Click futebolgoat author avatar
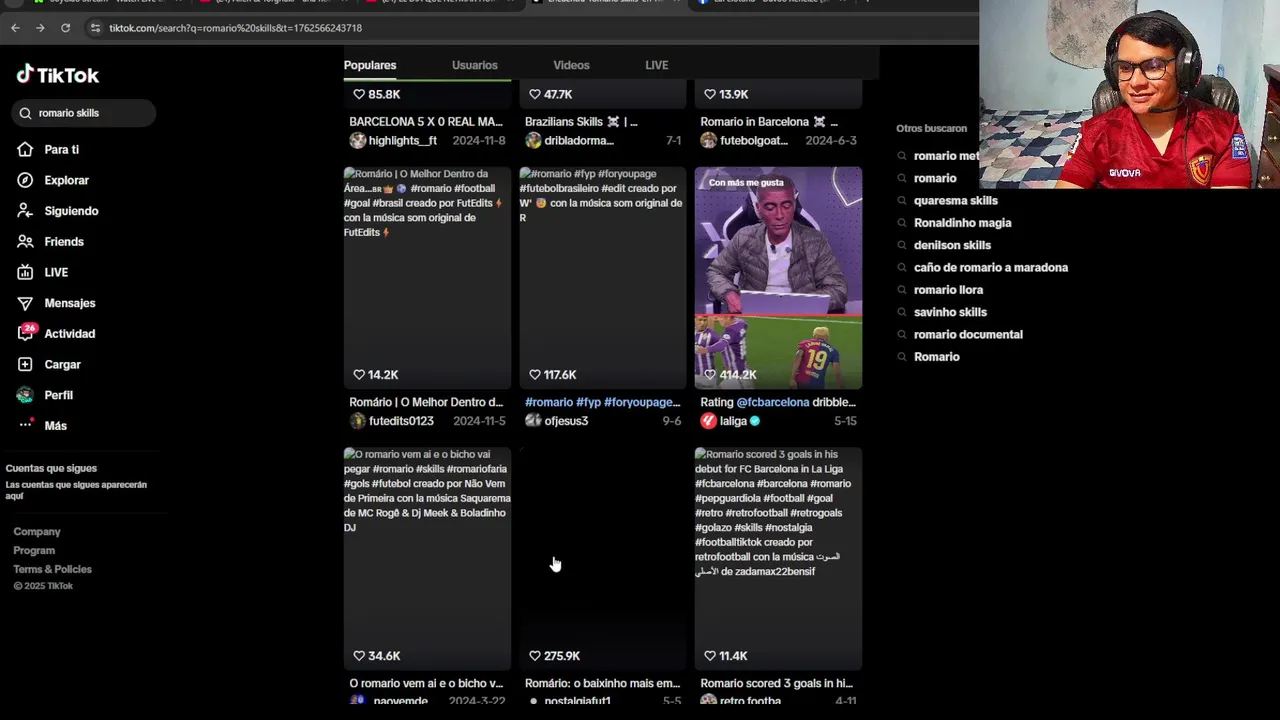 [x=708, y=141]
